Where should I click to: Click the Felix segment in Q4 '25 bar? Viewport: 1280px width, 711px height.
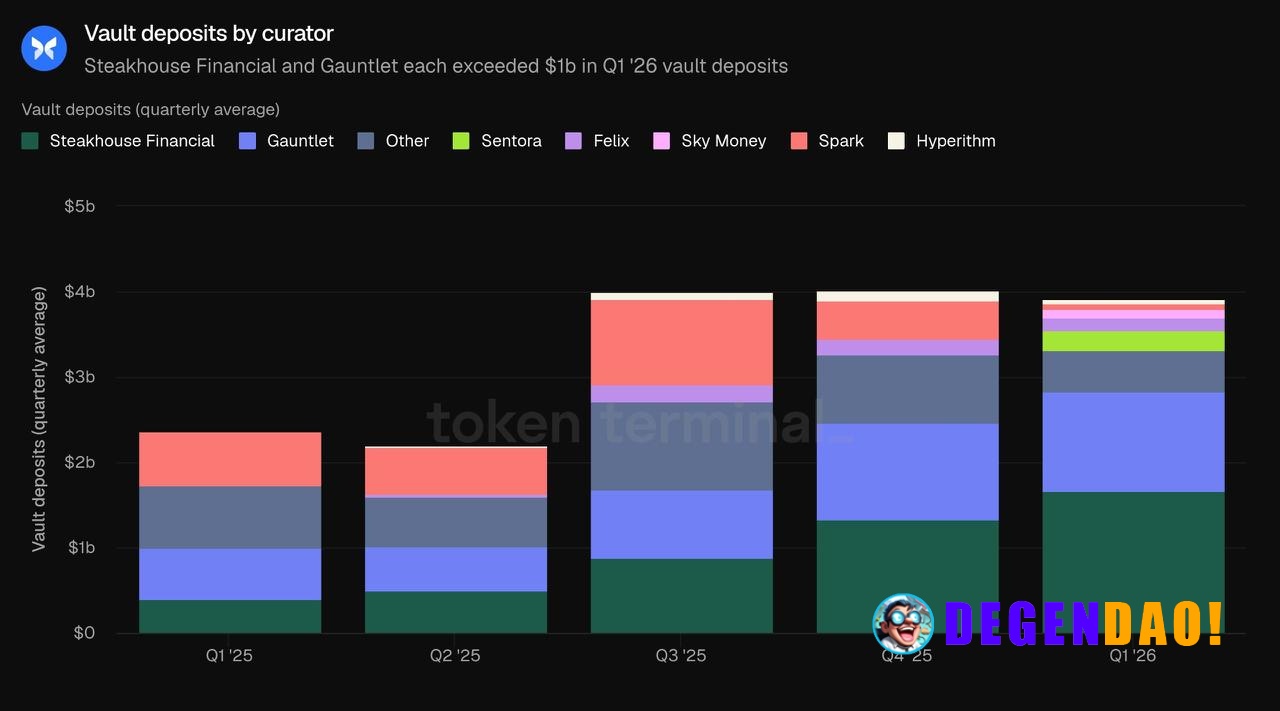[x=908, y=348]
